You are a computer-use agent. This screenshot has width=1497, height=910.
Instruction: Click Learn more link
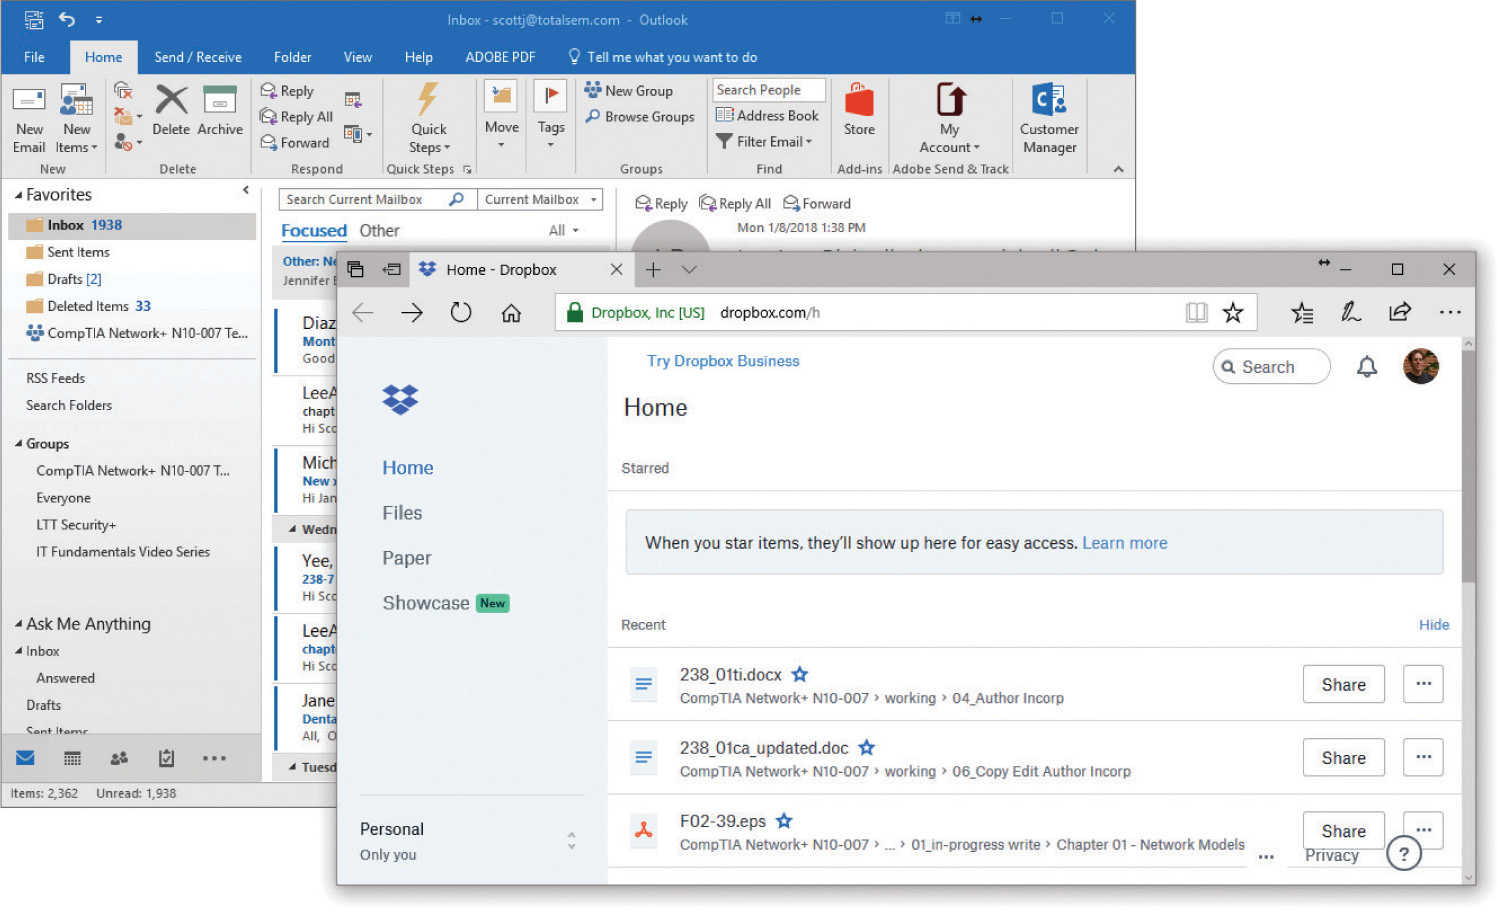(x=1124, y=543)
